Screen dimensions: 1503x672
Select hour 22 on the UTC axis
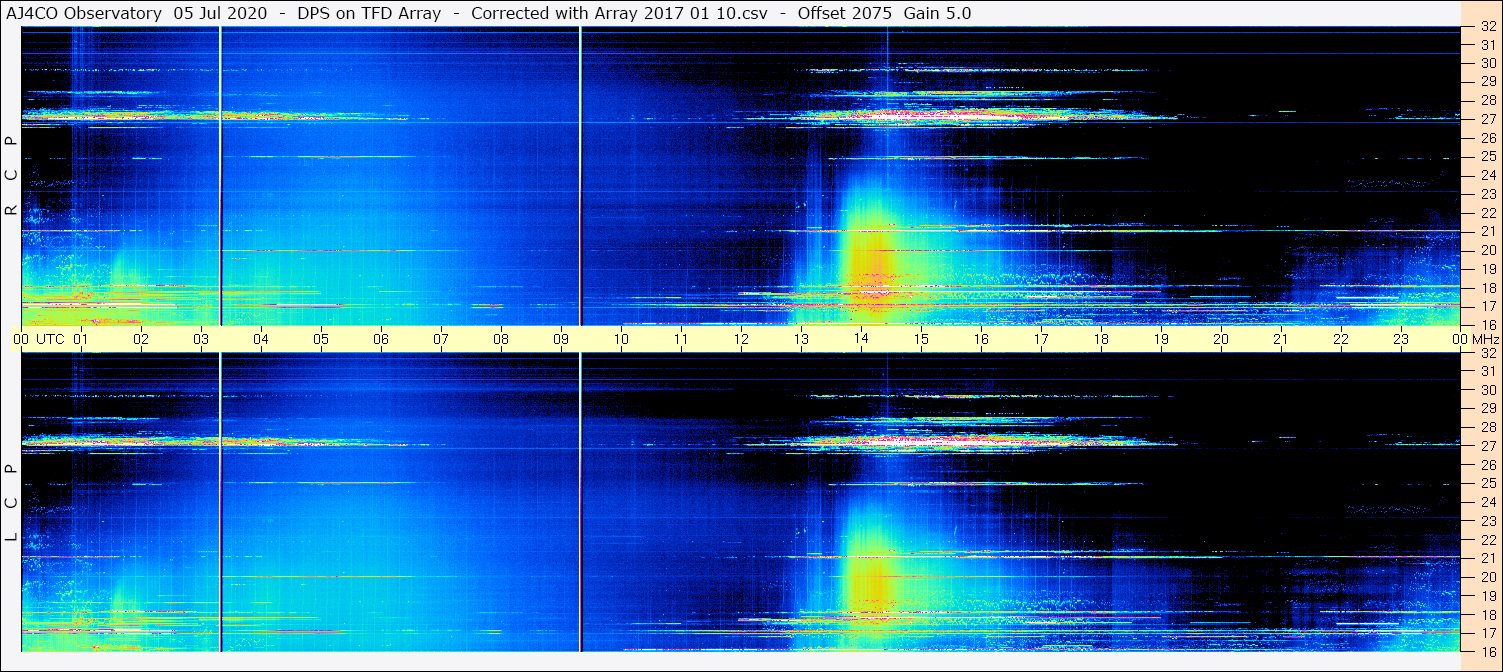tap(1341, 339)
